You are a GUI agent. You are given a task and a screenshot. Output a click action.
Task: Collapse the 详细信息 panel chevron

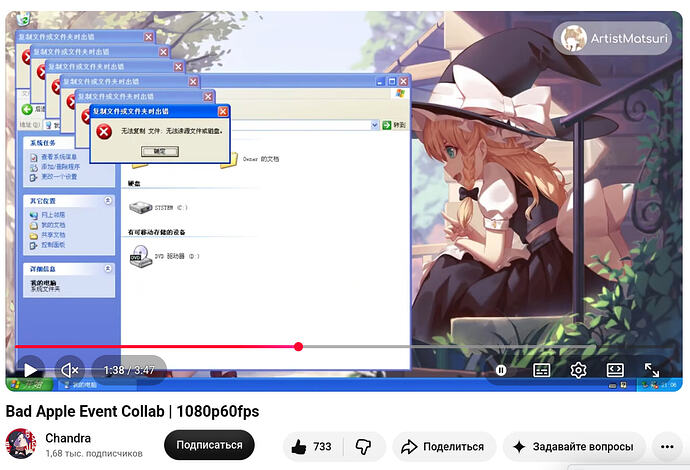point(108,268)
